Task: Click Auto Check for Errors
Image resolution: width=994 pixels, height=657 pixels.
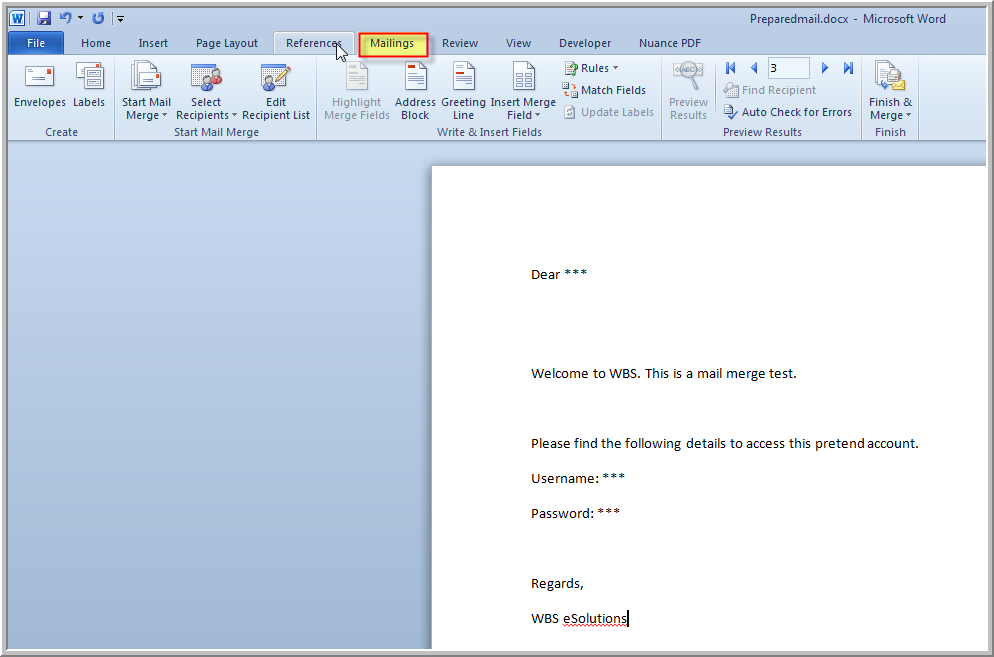Action: (x=788, y=112)
